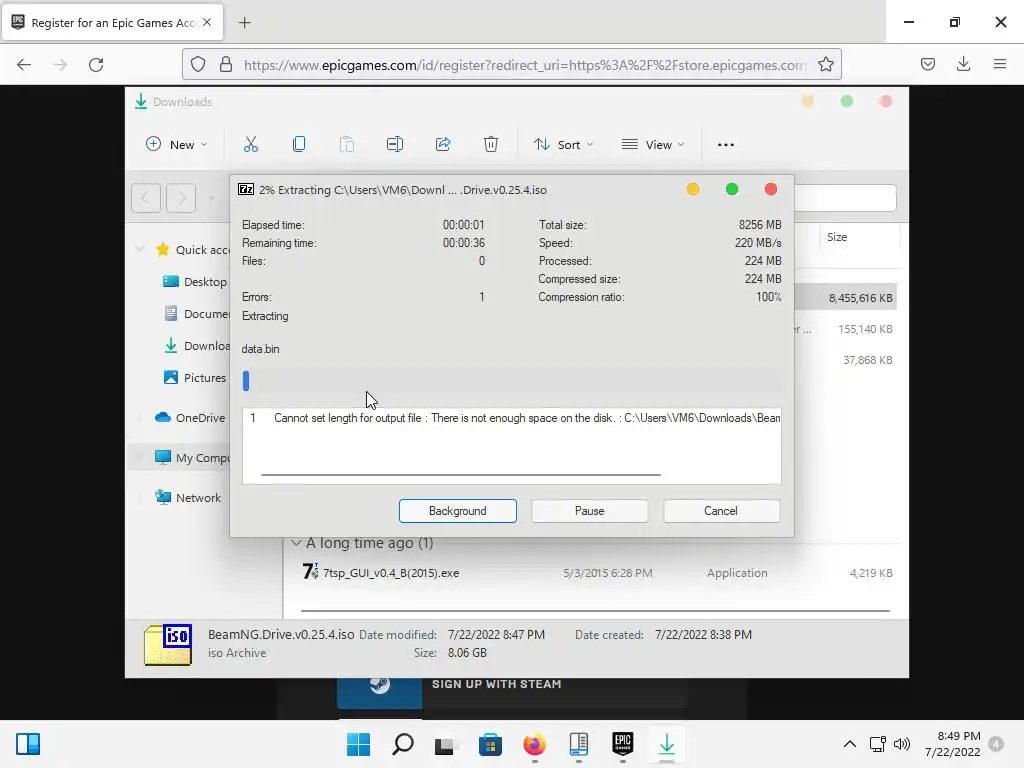This screenshot has width=1024, height=768.
Task: Collapse the Quick access tree node
Action: [x=140, y=249]
